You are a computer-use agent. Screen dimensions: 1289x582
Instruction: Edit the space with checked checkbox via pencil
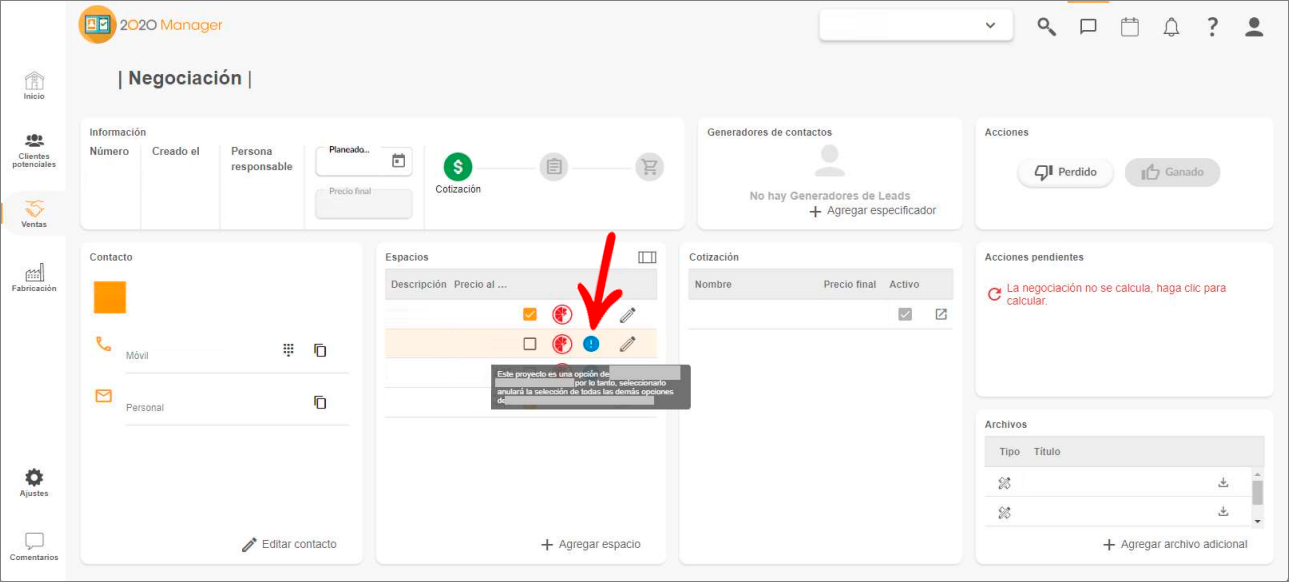tap(627, 314)
